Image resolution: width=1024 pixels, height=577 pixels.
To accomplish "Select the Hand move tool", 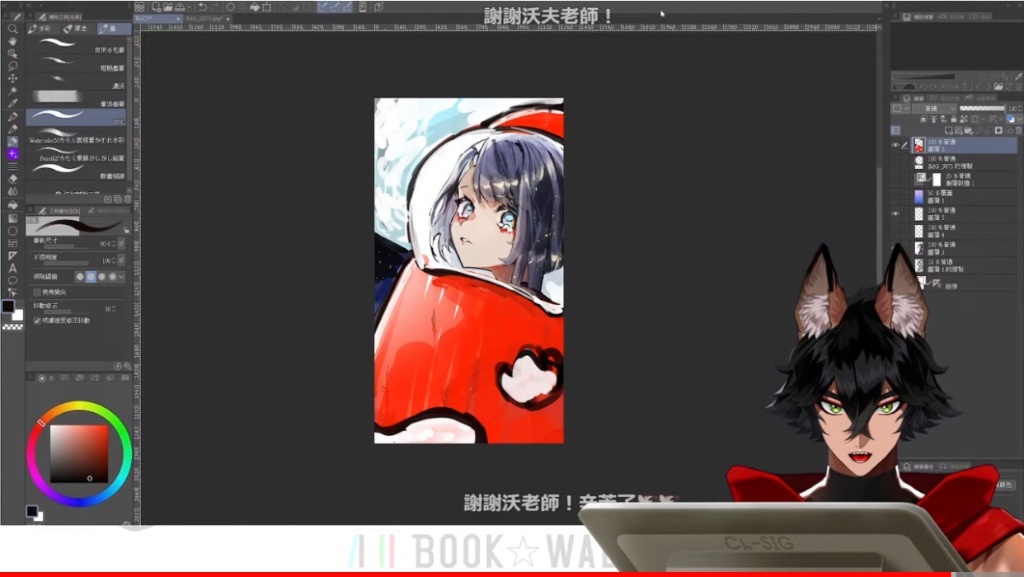I will 12,41.
